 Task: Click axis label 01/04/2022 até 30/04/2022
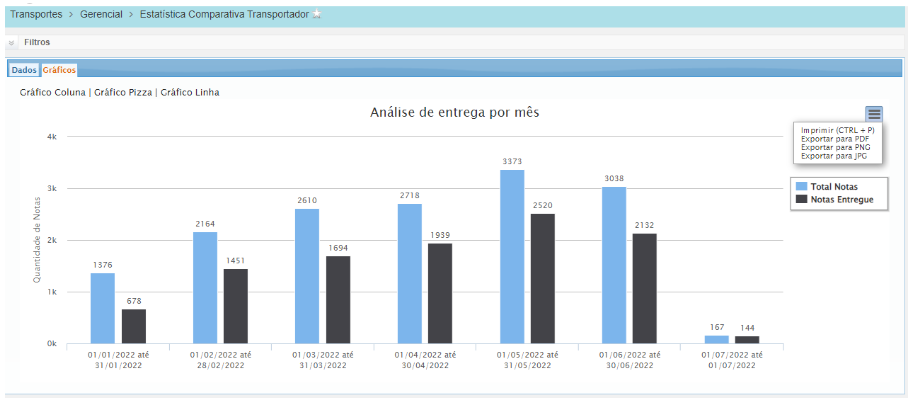[x=425, y=359]
